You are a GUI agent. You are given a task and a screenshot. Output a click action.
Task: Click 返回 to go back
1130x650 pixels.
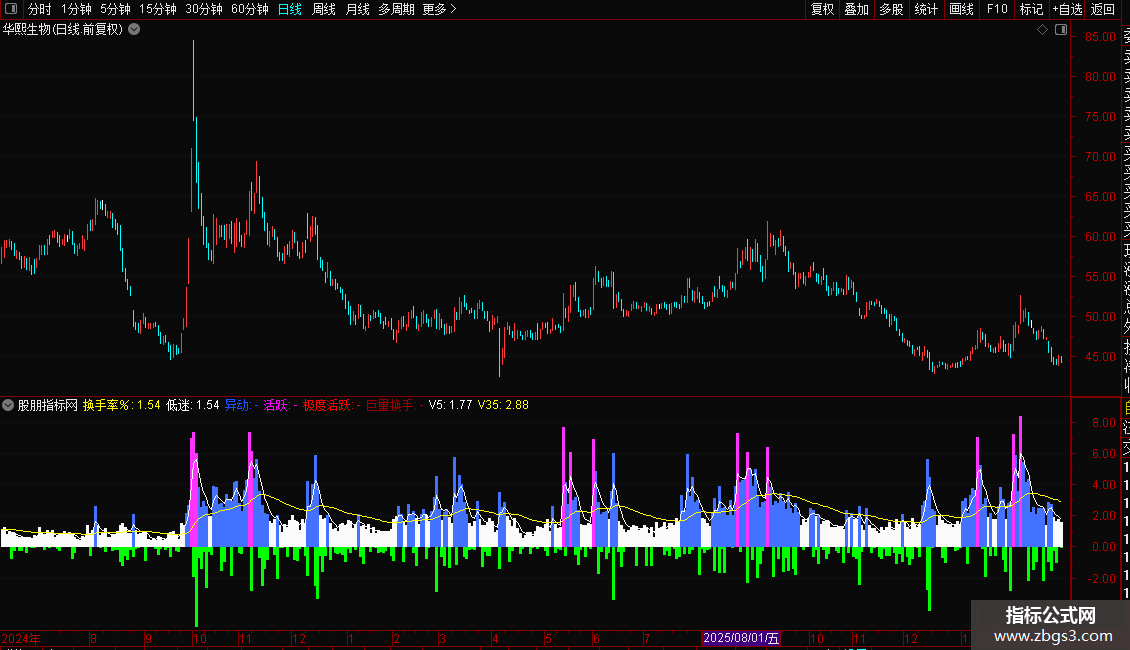[1103, 9]
